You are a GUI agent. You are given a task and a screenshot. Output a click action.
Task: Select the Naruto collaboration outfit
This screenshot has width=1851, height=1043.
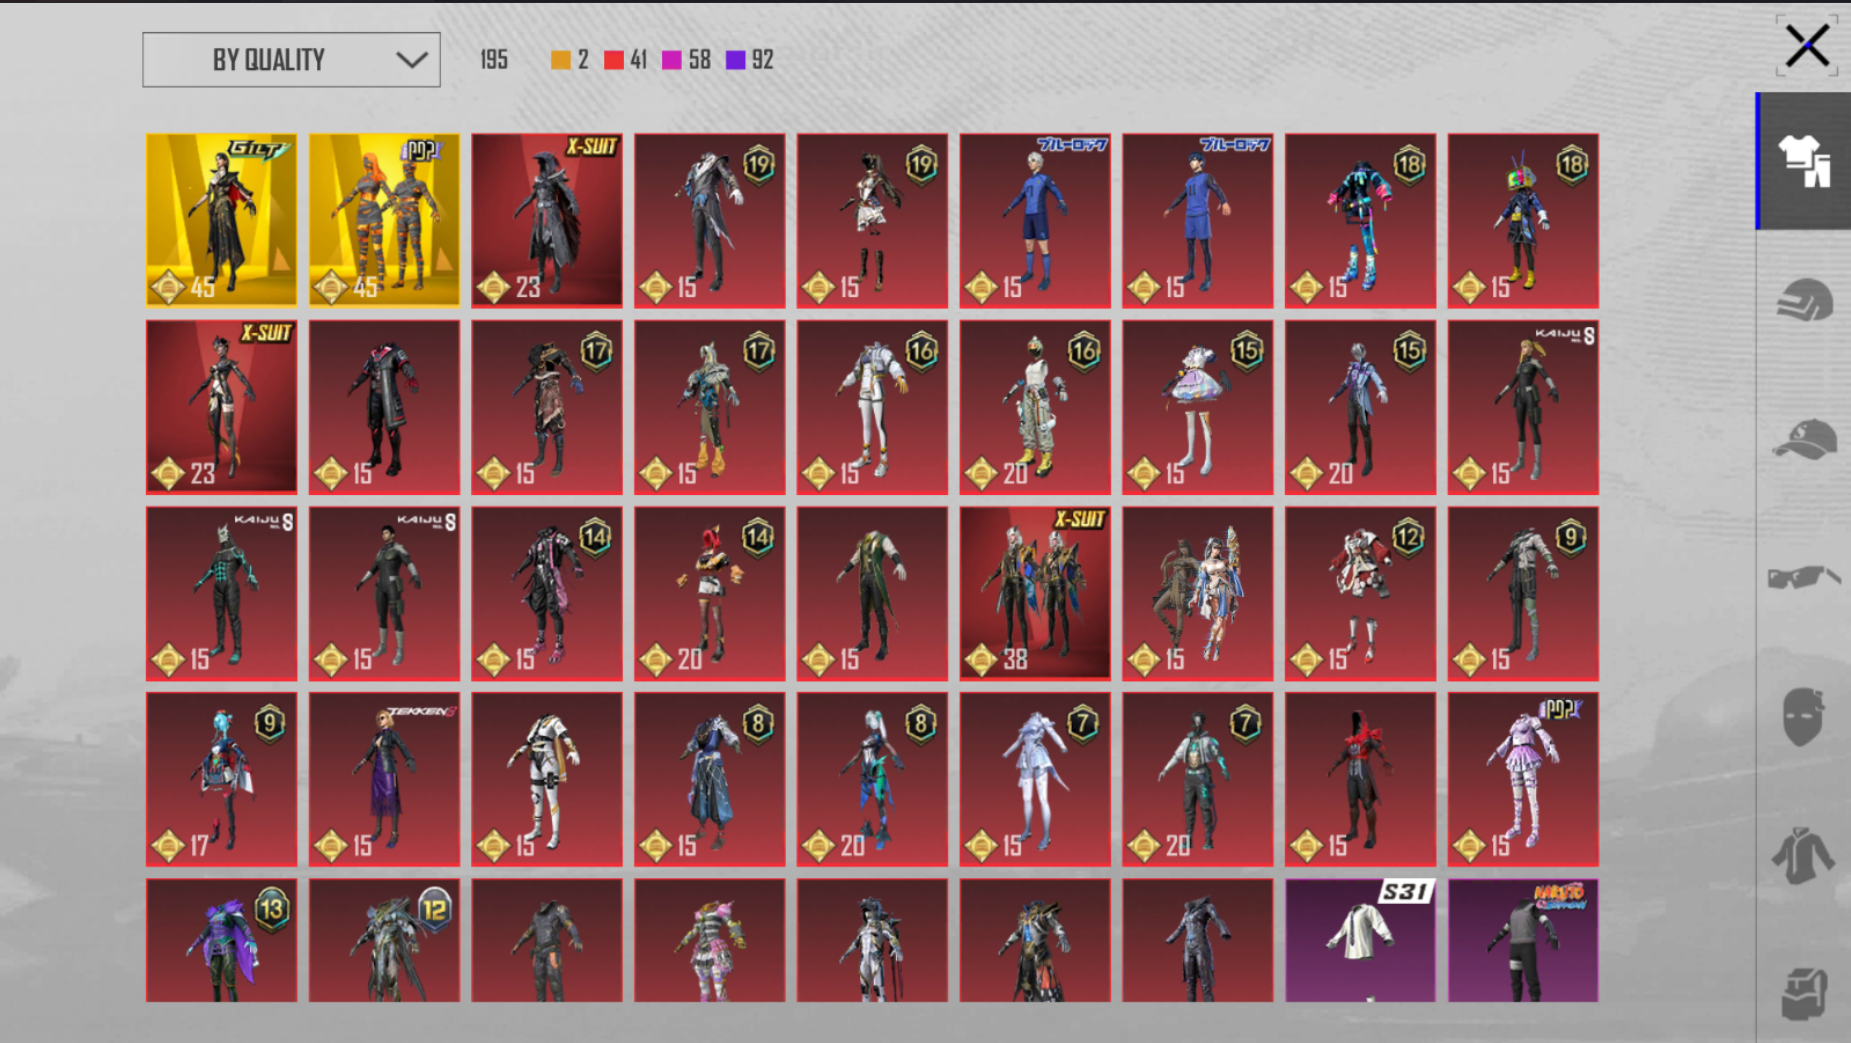click(1523, 940)
